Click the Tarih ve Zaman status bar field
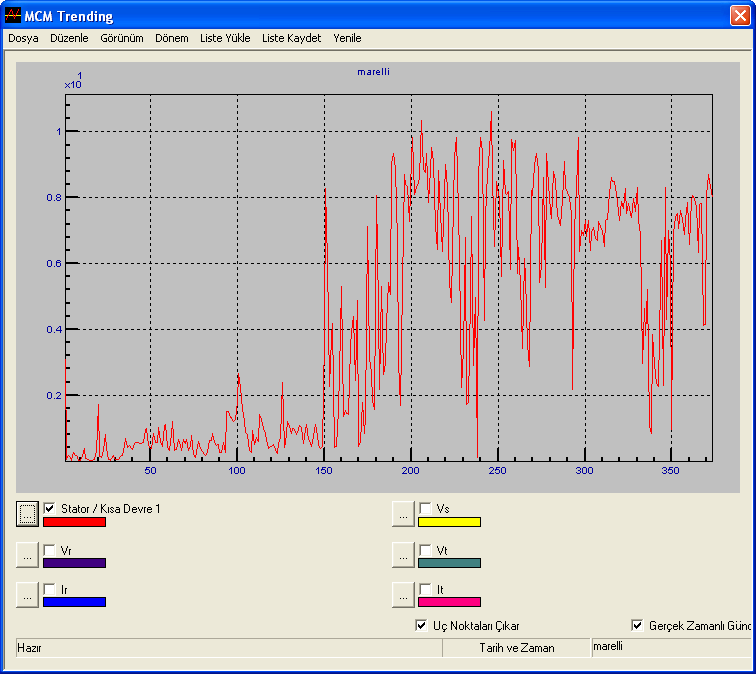Image resolution: width=756 pixels, height=674 pixels. tap(516, 648)
